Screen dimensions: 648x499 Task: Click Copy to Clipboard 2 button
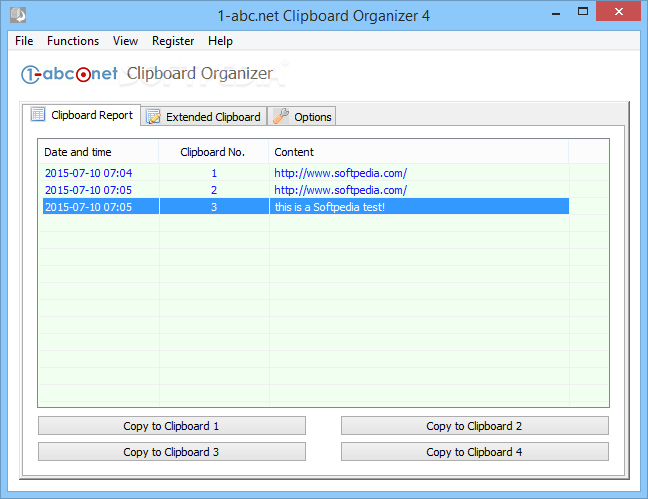point(475,426)
